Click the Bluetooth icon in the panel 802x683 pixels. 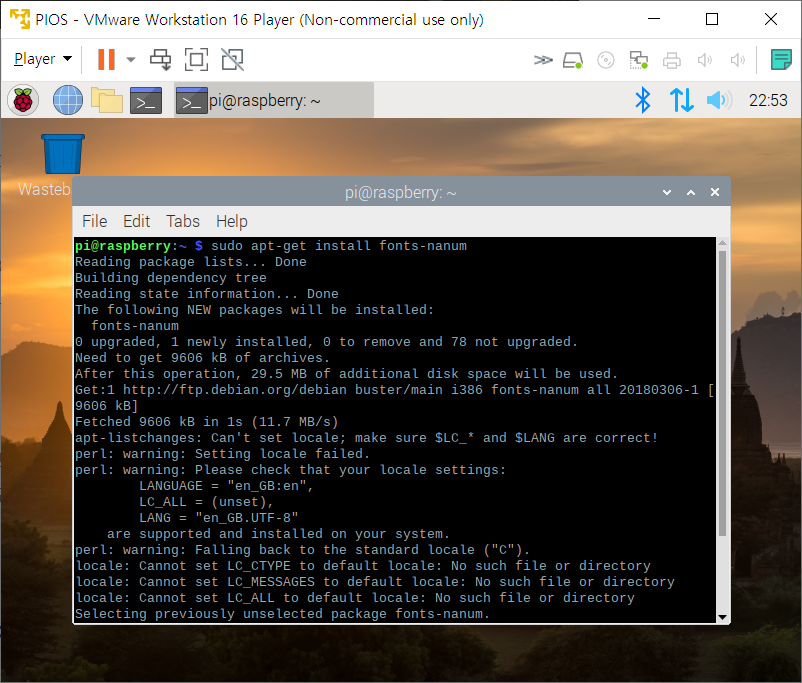point(644,100)
